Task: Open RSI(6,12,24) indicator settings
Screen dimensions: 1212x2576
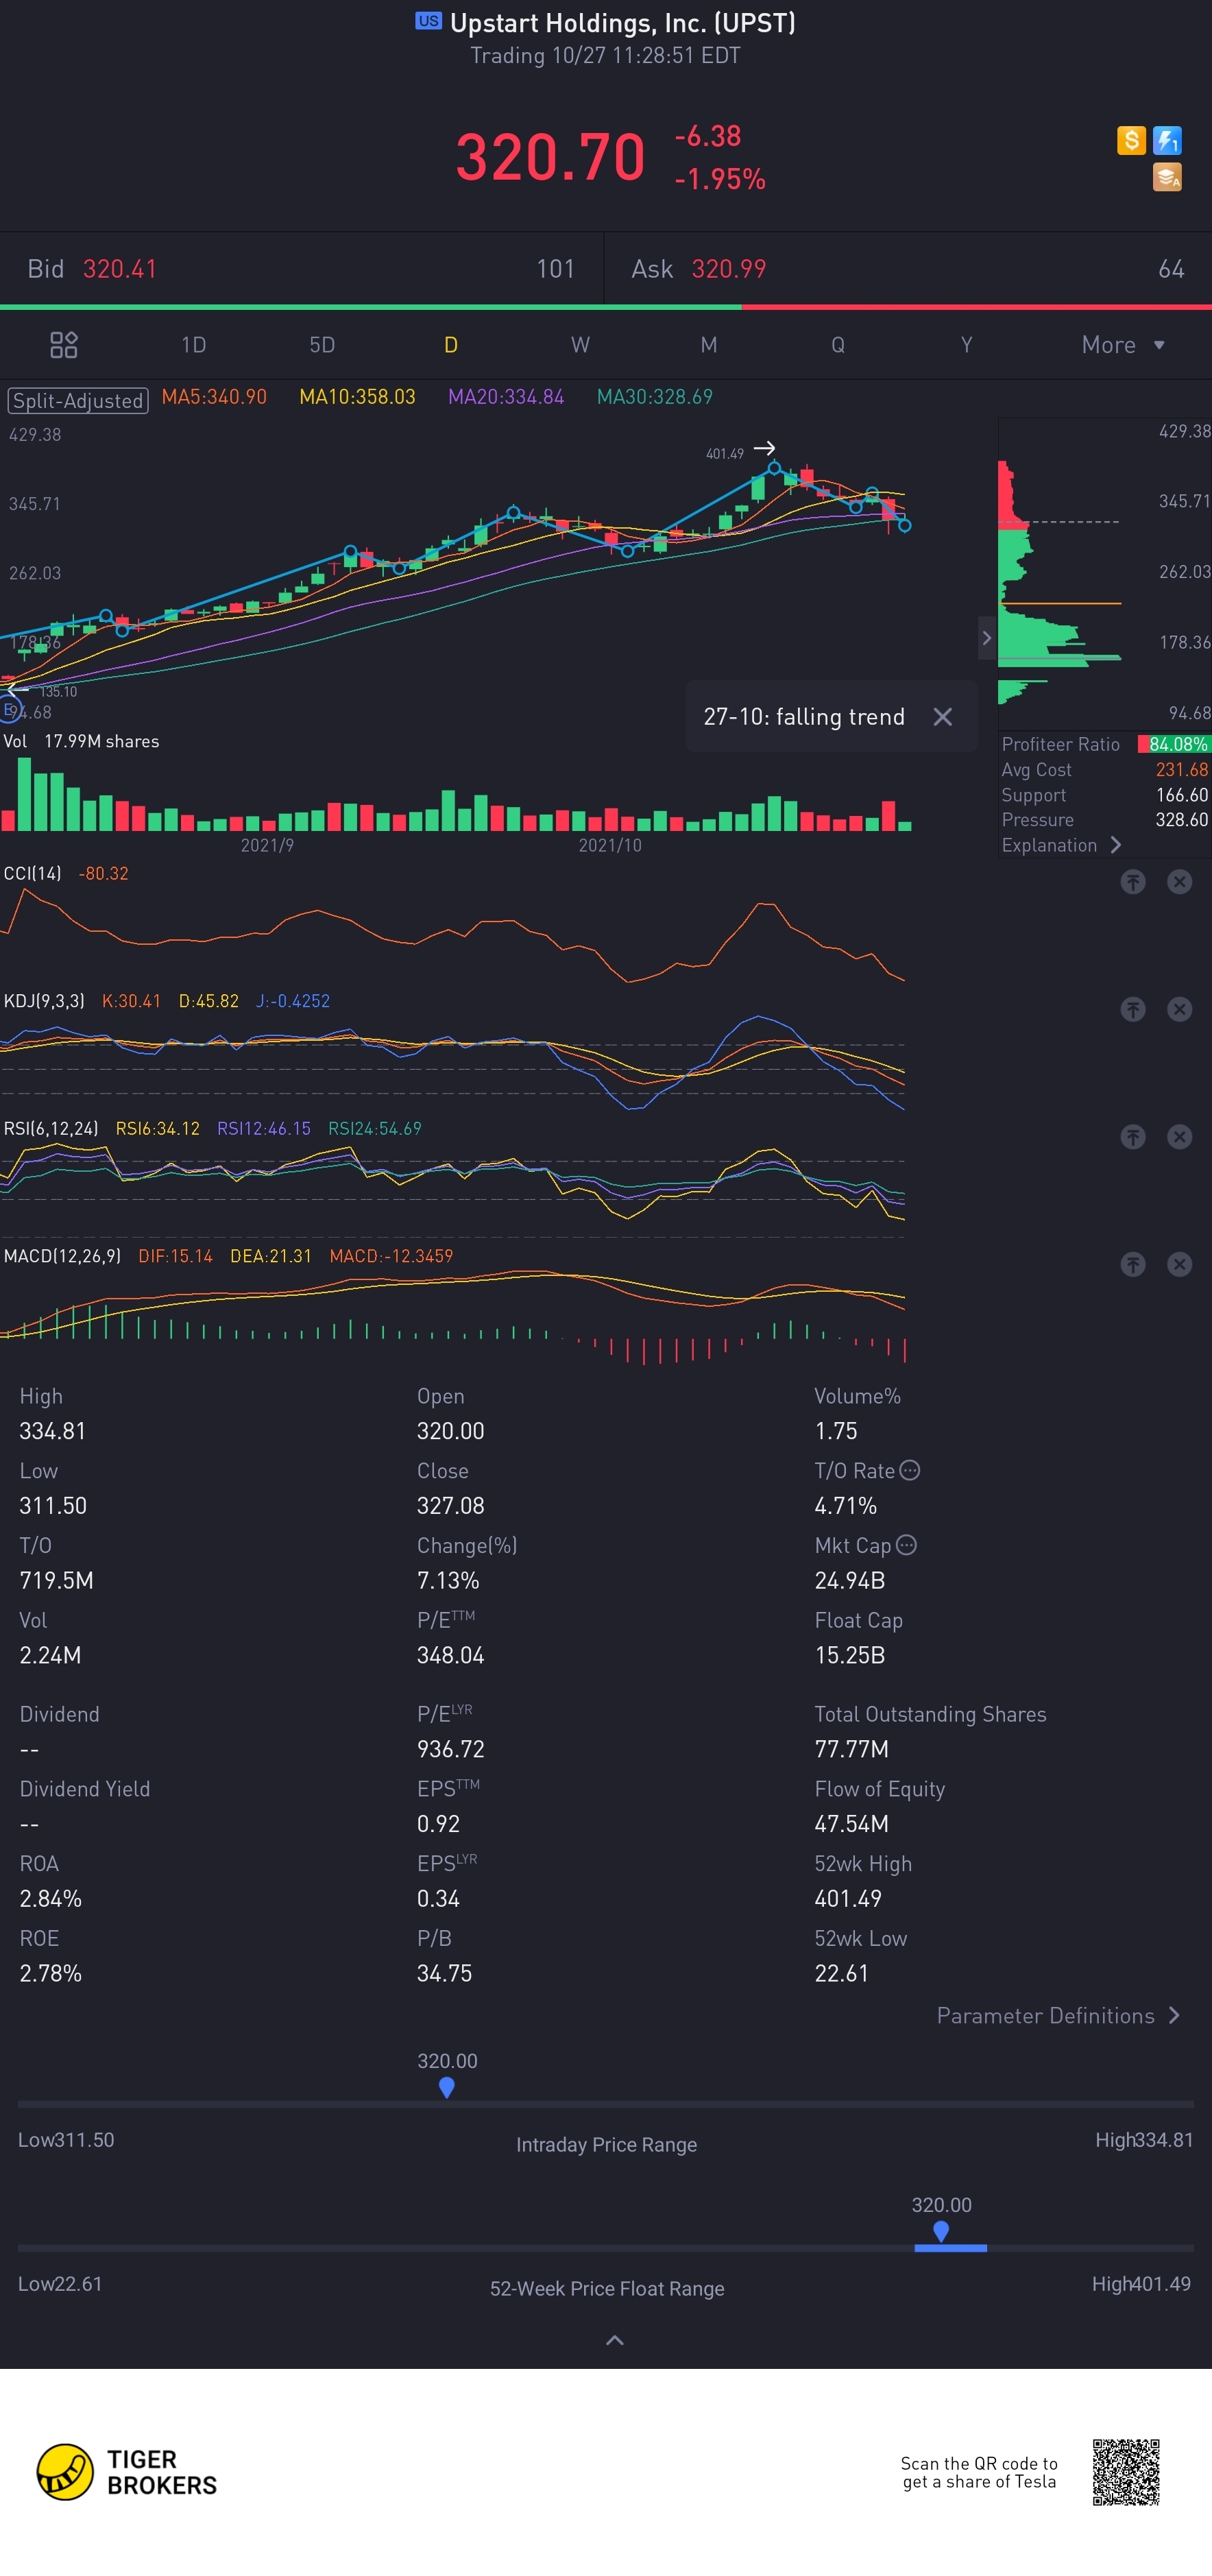Action: point(51,1128)
